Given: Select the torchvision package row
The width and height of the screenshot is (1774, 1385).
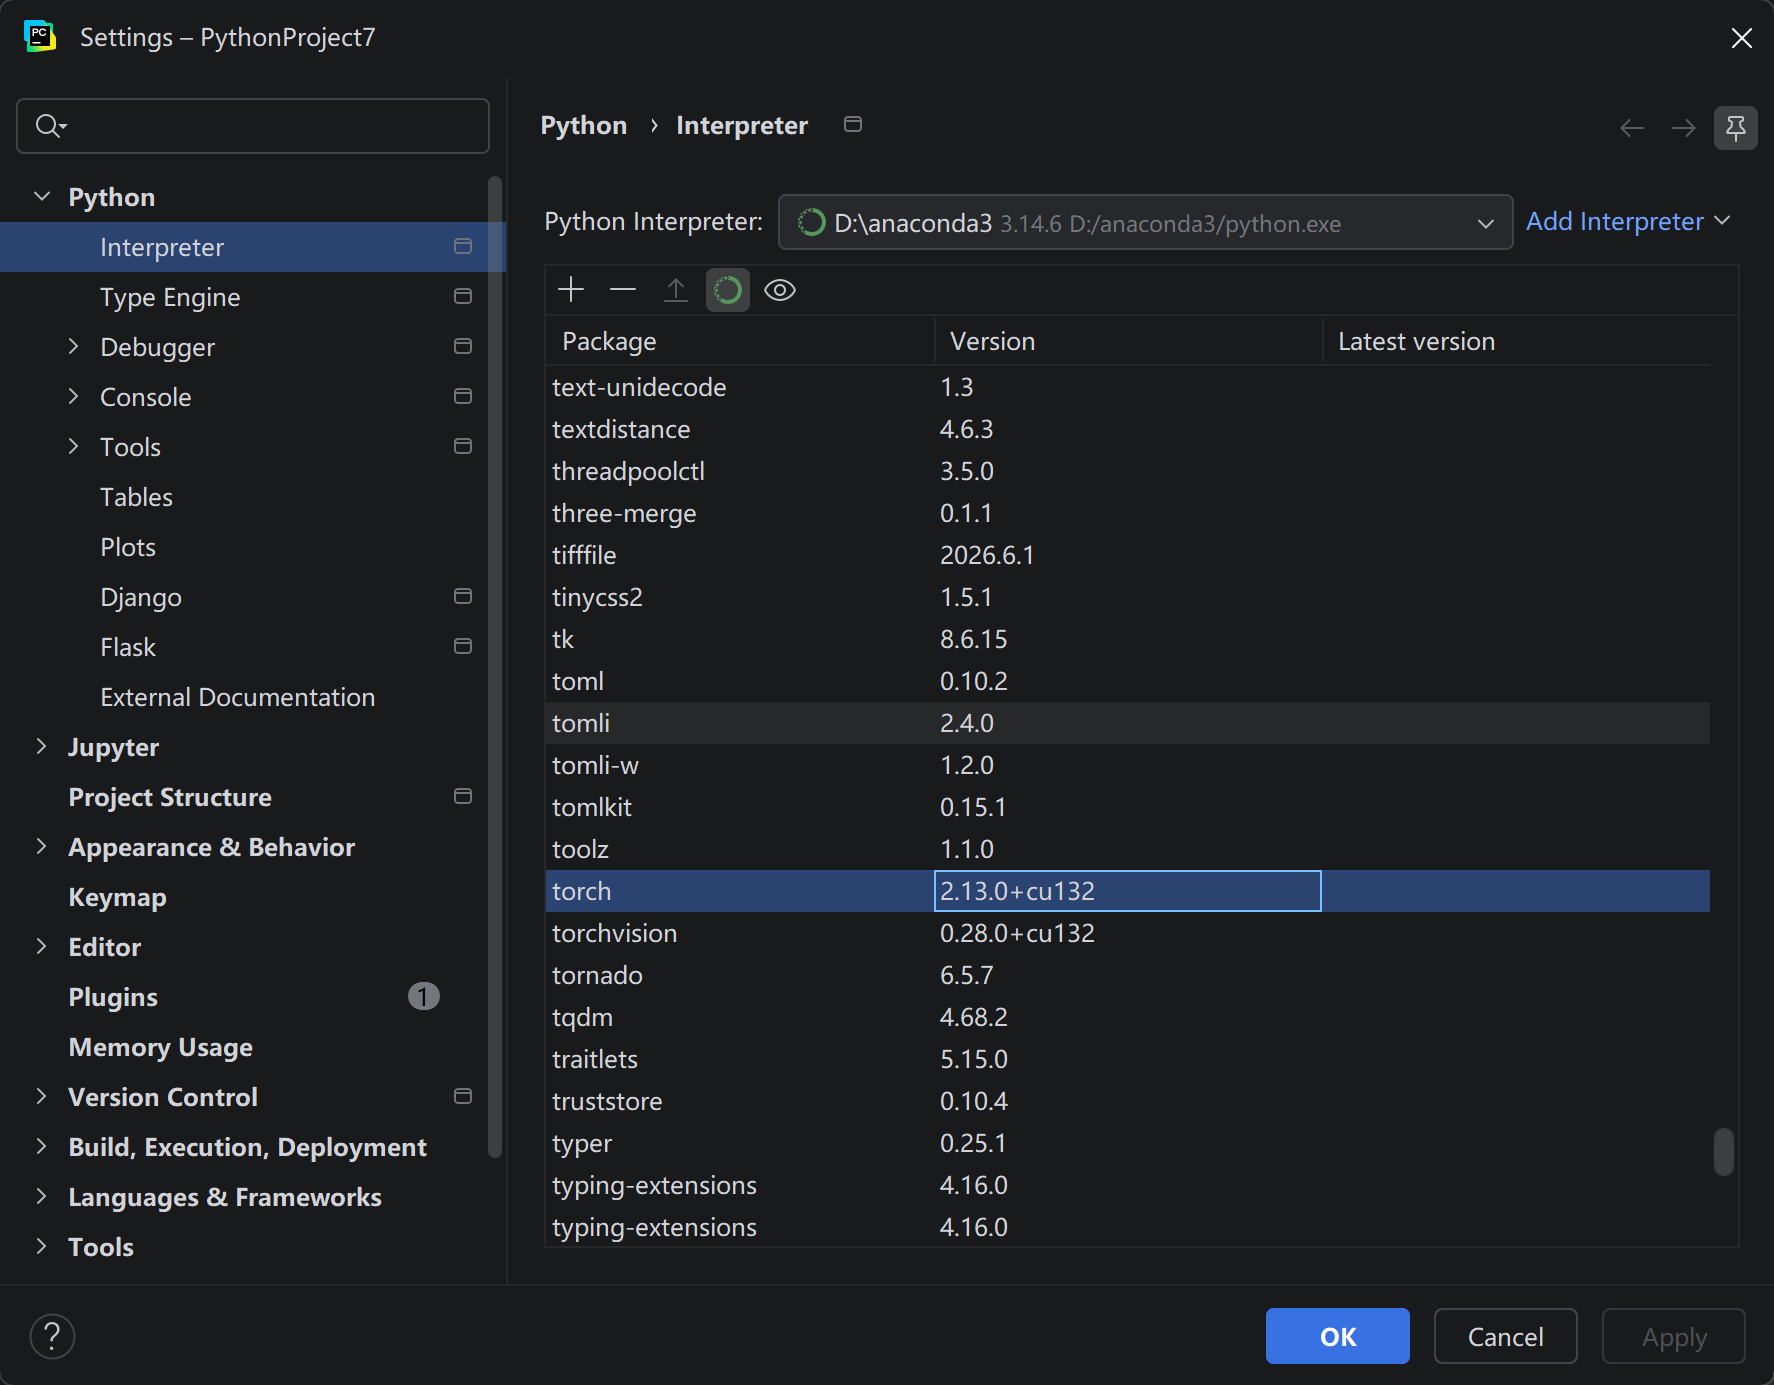Looking at the screenshot, I should (x=1128, y=933).
